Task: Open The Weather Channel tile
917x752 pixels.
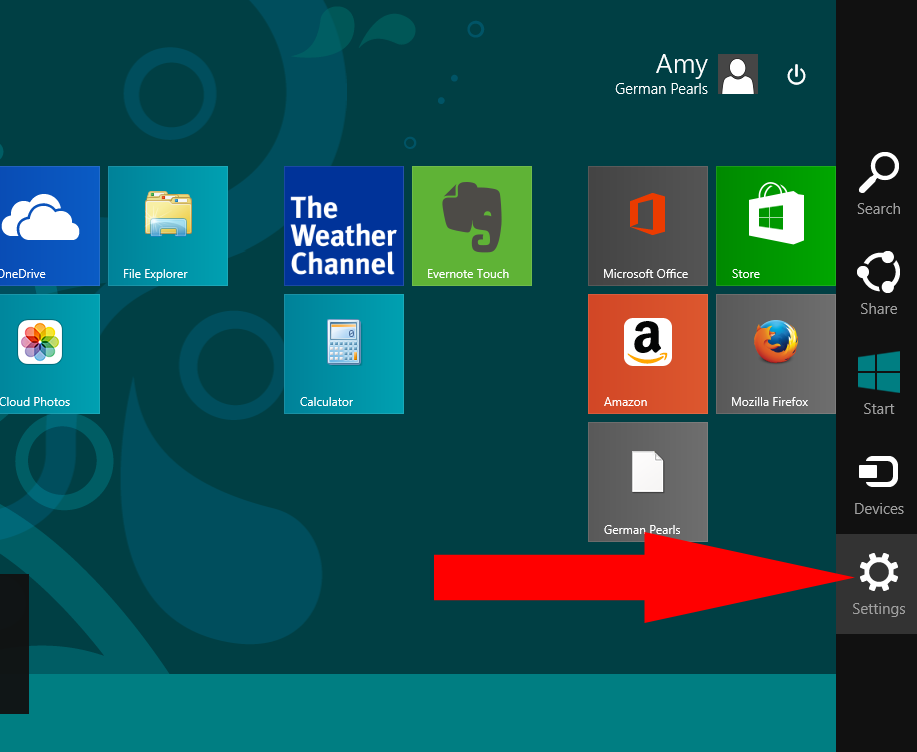Action: tap(344, 226)
